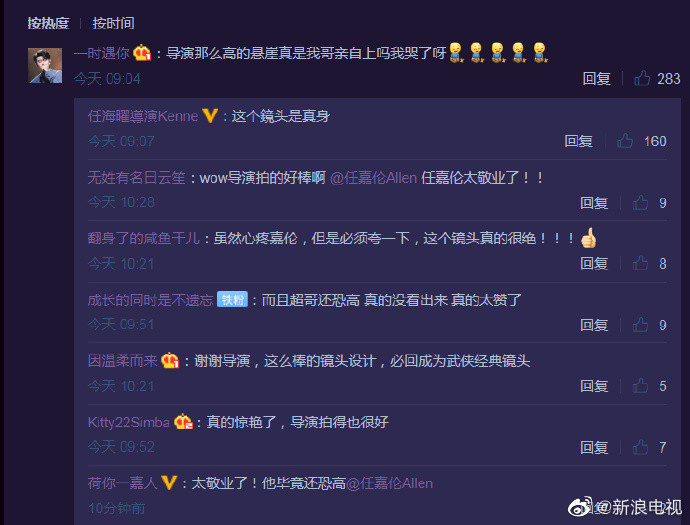Viewport: 690px width, 525px height.
Task: Like the comment from 因温柔而来
Action: (x=640, y=385)
